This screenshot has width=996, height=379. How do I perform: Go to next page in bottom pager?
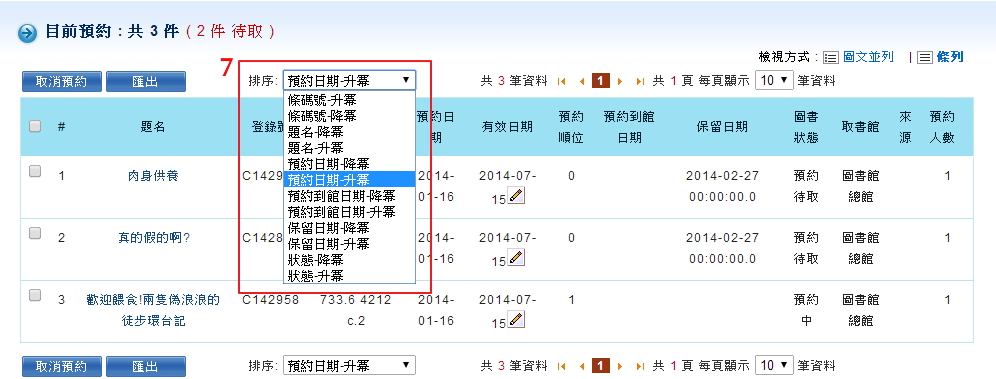[x=621, y=366]
